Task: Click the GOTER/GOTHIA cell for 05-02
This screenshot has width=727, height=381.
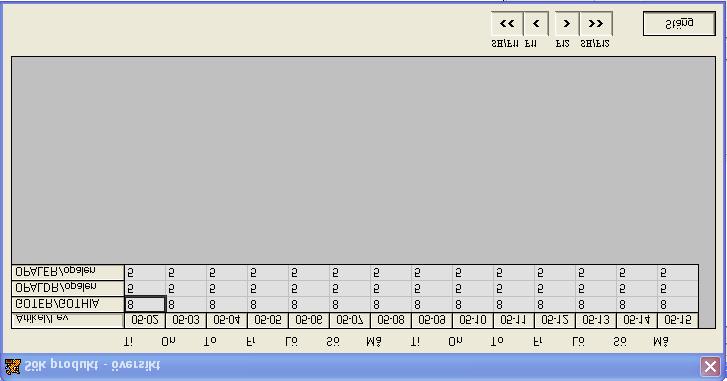Action: (145, 305)
